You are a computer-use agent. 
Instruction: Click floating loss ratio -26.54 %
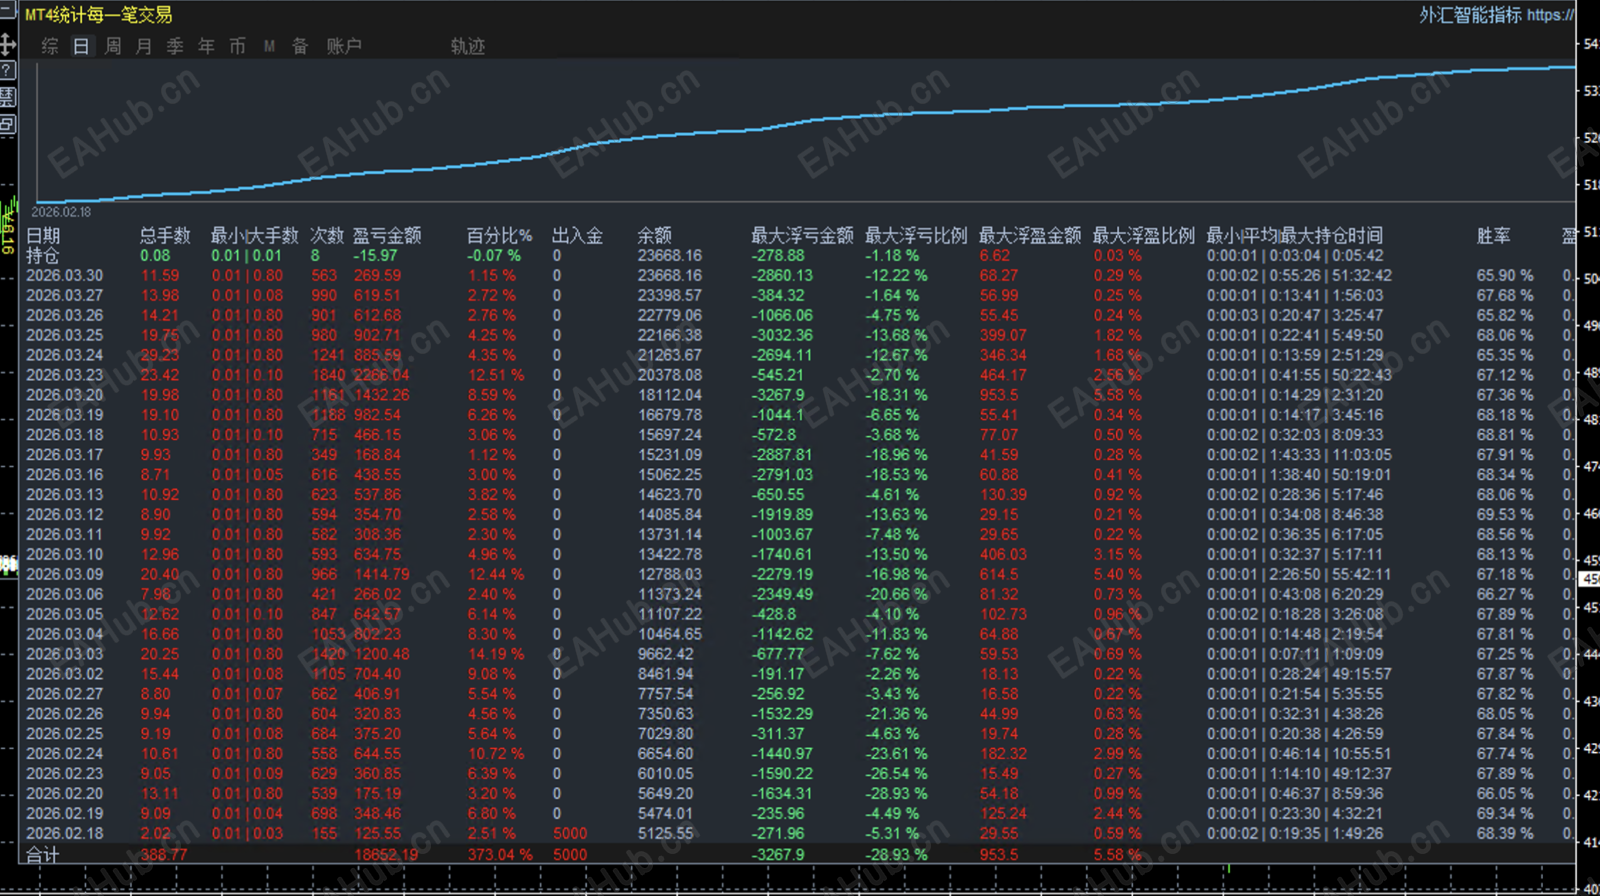click(896, 774)
